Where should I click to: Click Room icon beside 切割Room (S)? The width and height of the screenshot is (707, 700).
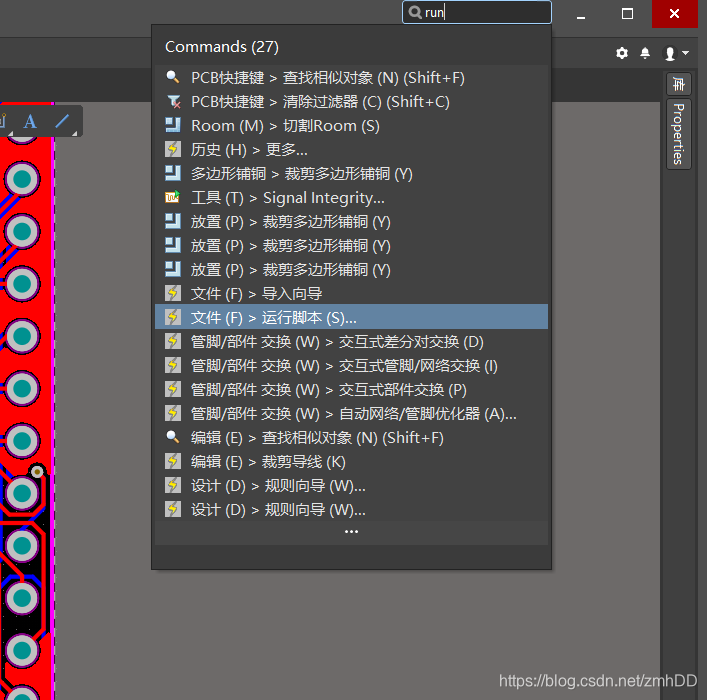(x=173, y=125)
